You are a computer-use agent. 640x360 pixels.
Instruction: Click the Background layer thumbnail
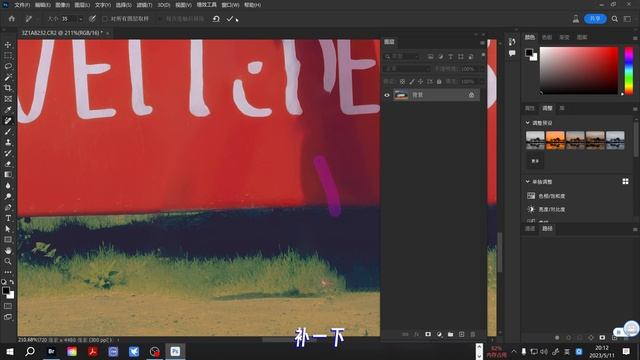401,95
